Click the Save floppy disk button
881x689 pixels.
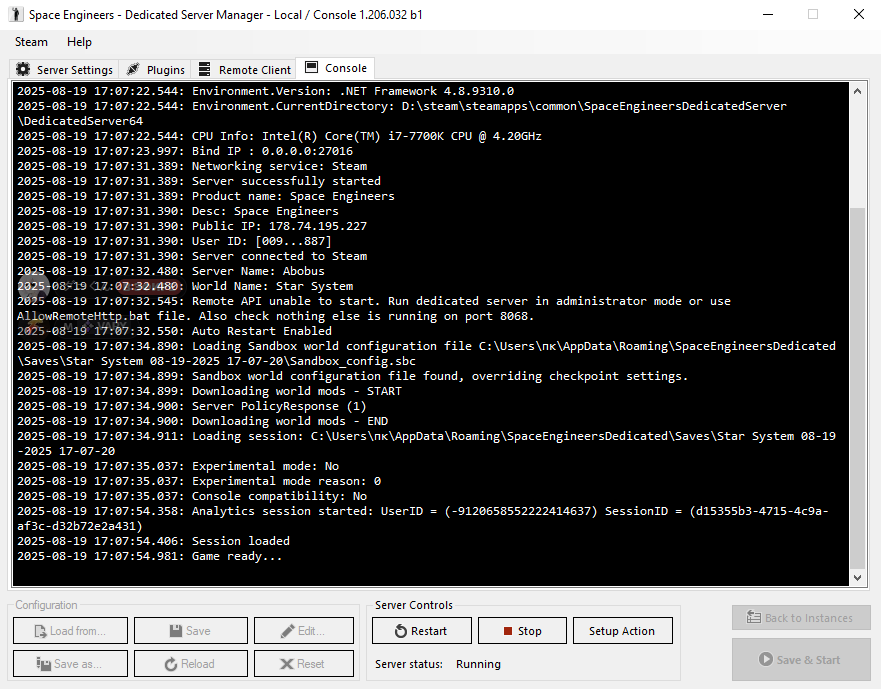pyautogui.click(x=191, y=631)
